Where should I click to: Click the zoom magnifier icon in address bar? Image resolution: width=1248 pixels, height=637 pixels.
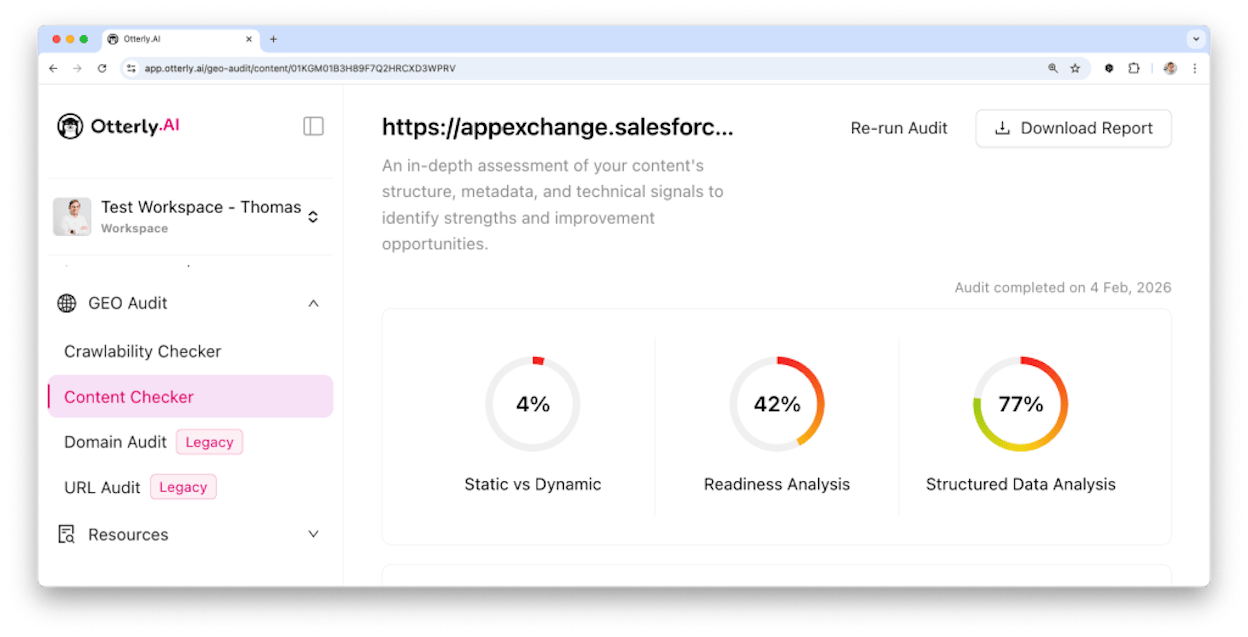(1053, 68)
